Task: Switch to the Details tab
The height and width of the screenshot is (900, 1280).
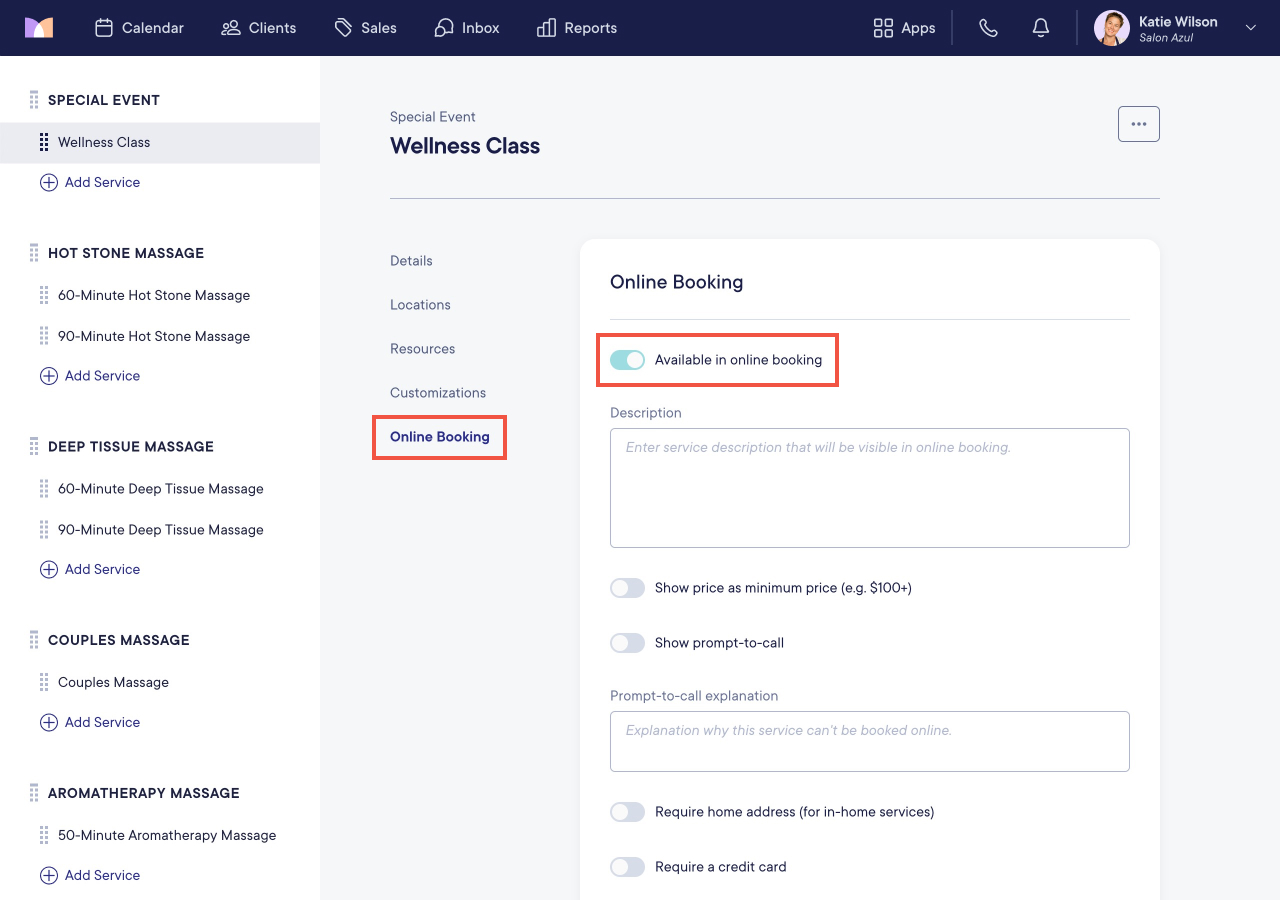Action: pos(411,261)
